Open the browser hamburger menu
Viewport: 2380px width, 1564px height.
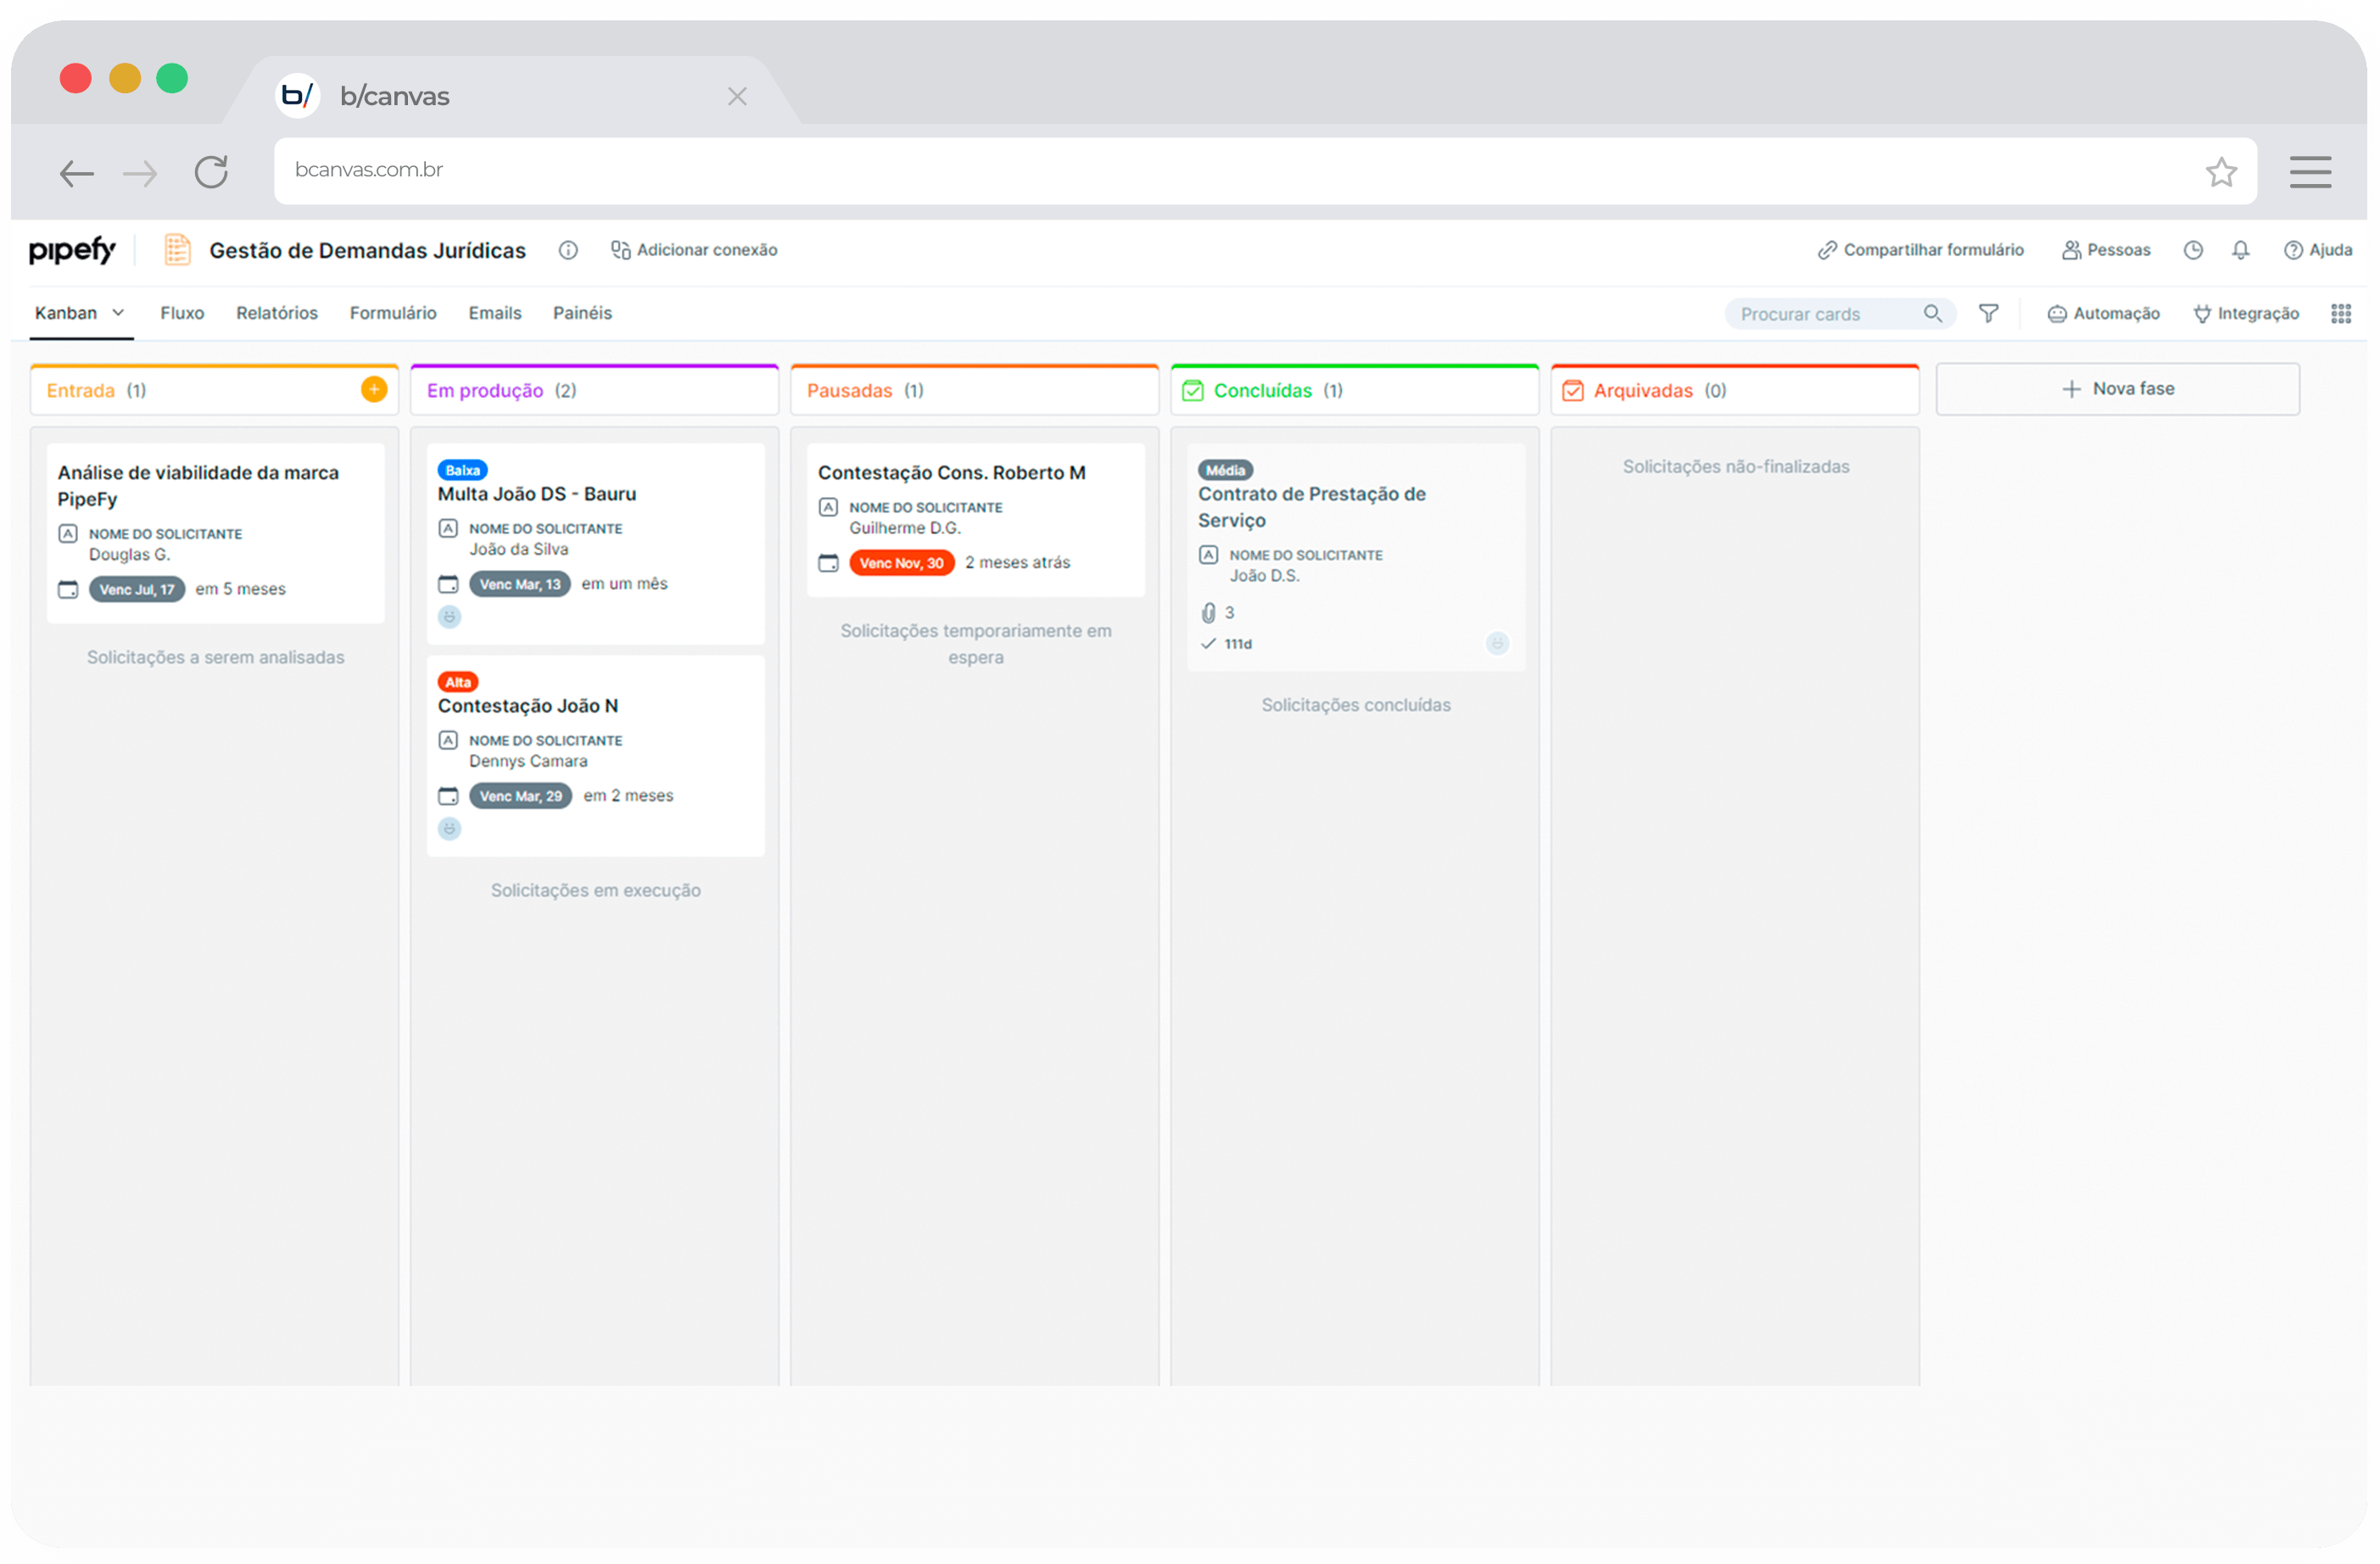point(2310,172)
